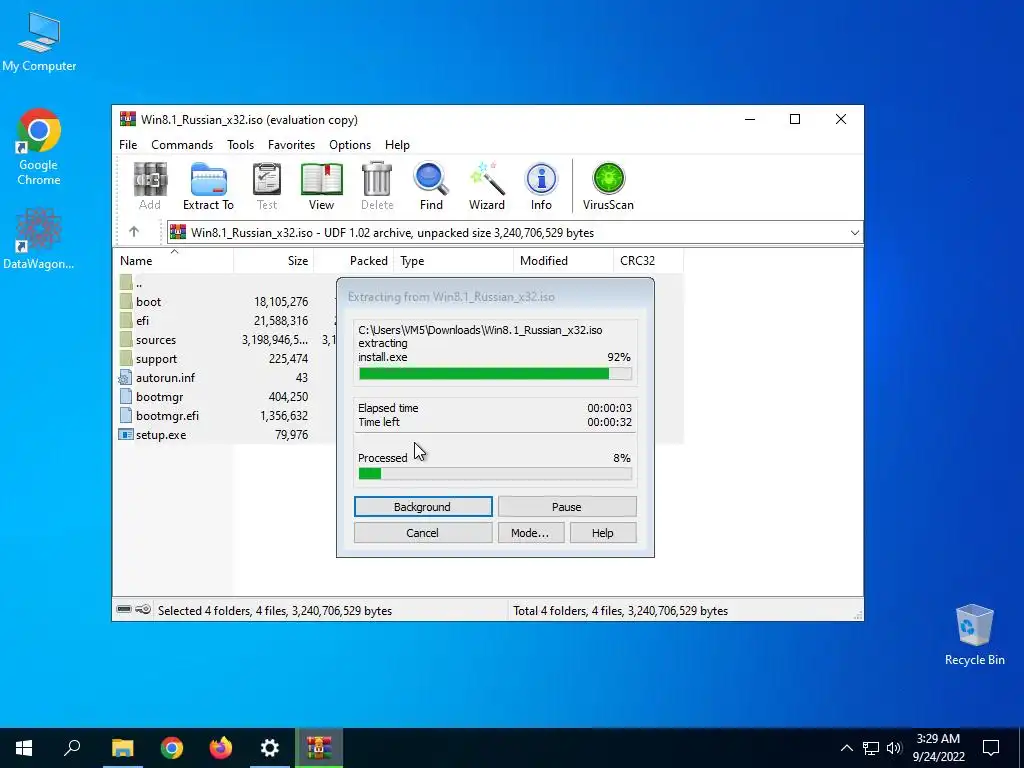Image resolution: width=1024 pixels, height=768 pixels.
Task: Click the drive icon in status bar
Action: (x=124, y=610)
